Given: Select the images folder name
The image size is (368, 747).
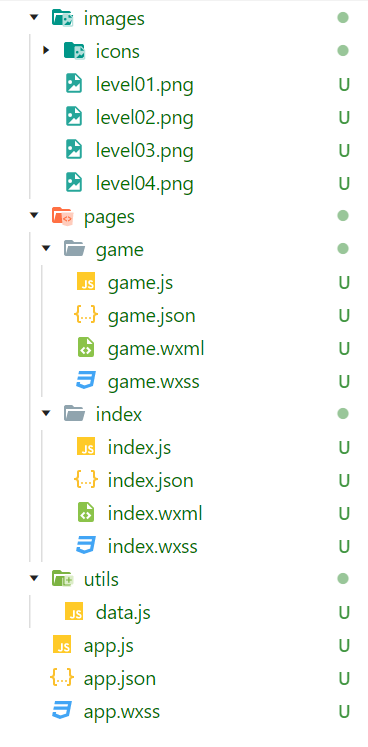Looking at the screenshot, I should pos(114,19).
